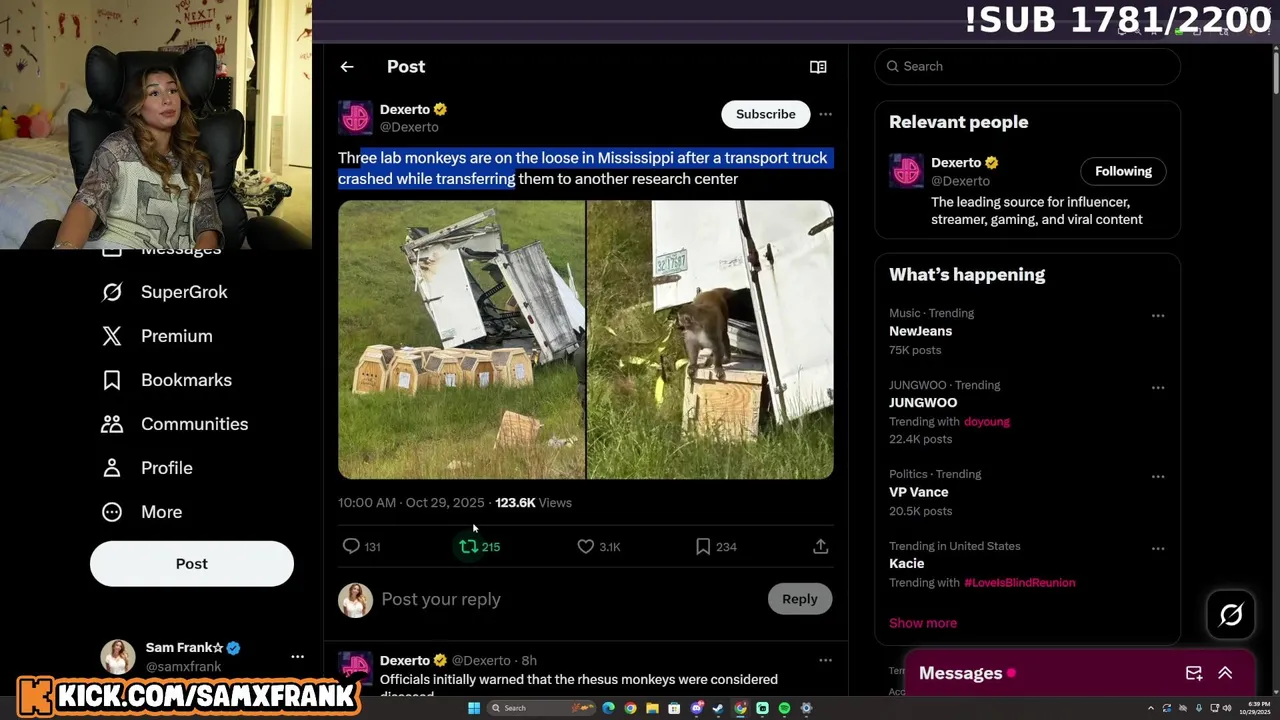Open Spotify from the taskbar

[x=784, y=708]
